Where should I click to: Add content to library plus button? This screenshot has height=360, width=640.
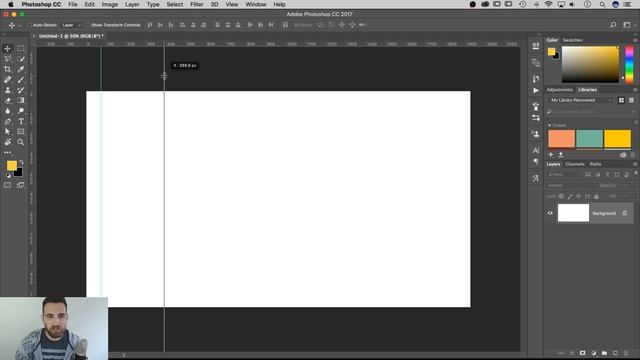click(551, 155)
